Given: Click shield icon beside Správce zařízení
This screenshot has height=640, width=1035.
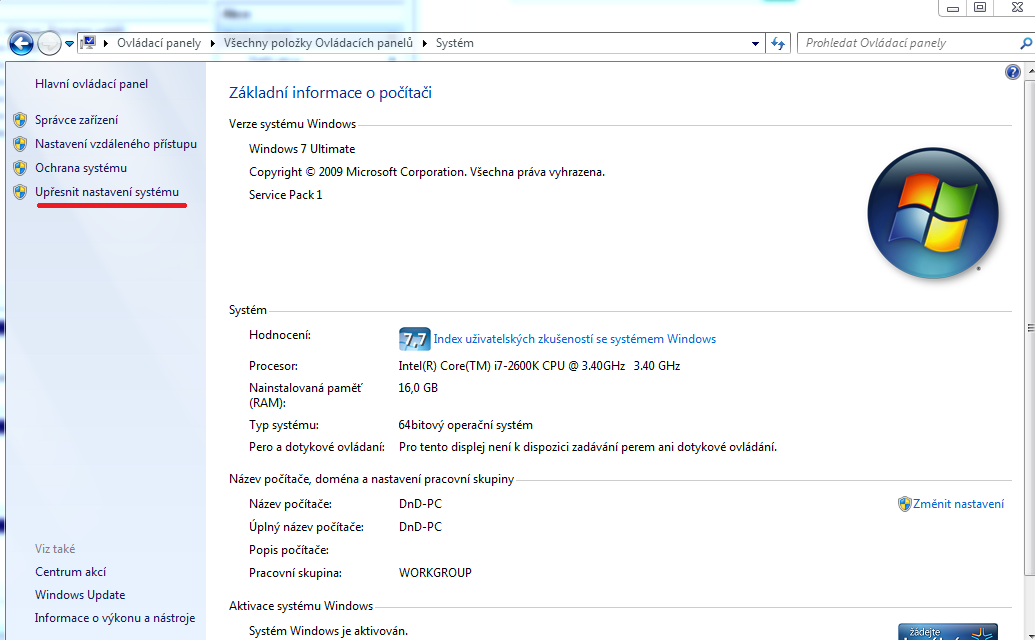Looking at the screenshot, I should (x=20, y=120).
